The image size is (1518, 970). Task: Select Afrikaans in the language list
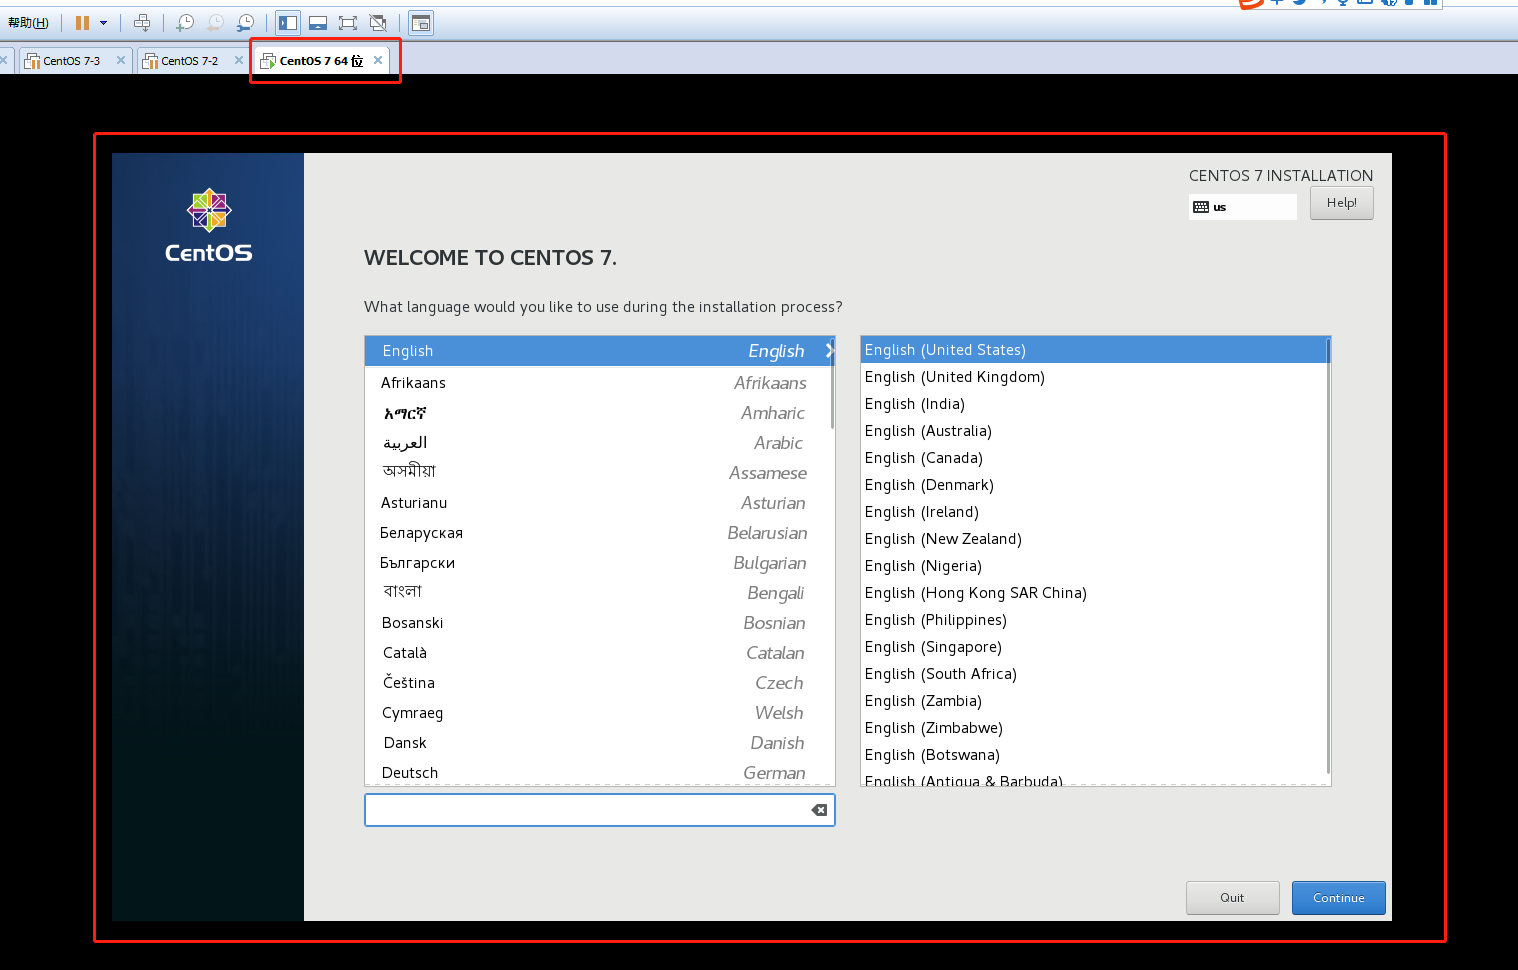[x=599, y=383]
